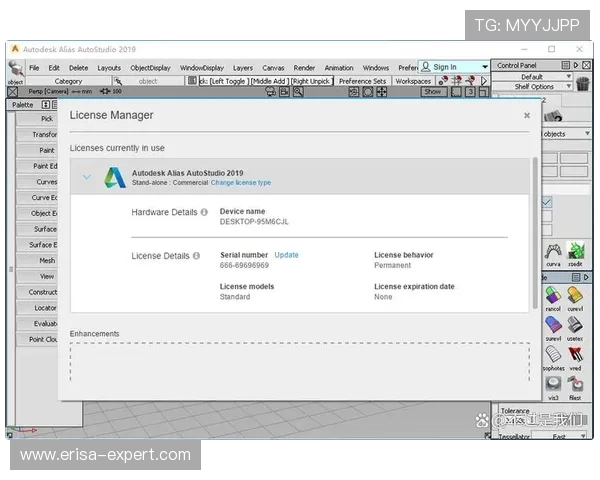
Task: Expand the Shelf Options dropdown
Action: click(x=569, y=87)
